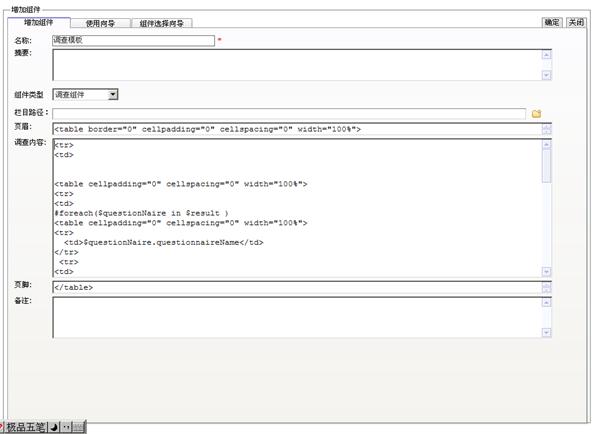Click the 确定 button
This screenshot has height=434, width=604.
(552, 22)
